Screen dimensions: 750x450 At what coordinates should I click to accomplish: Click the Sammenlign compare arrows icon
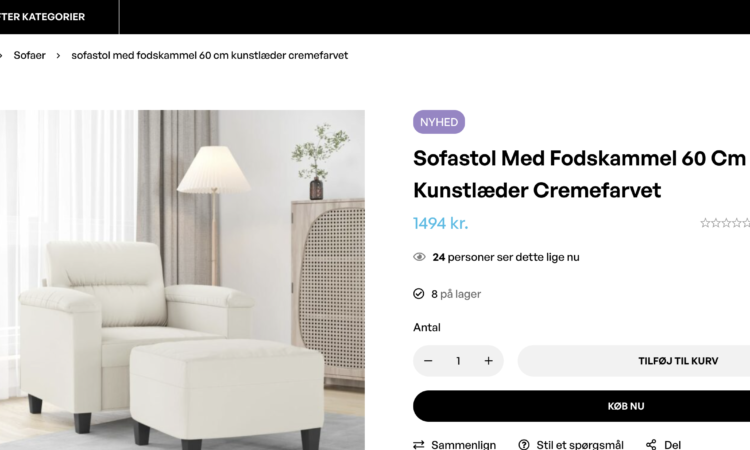(419, 445)
